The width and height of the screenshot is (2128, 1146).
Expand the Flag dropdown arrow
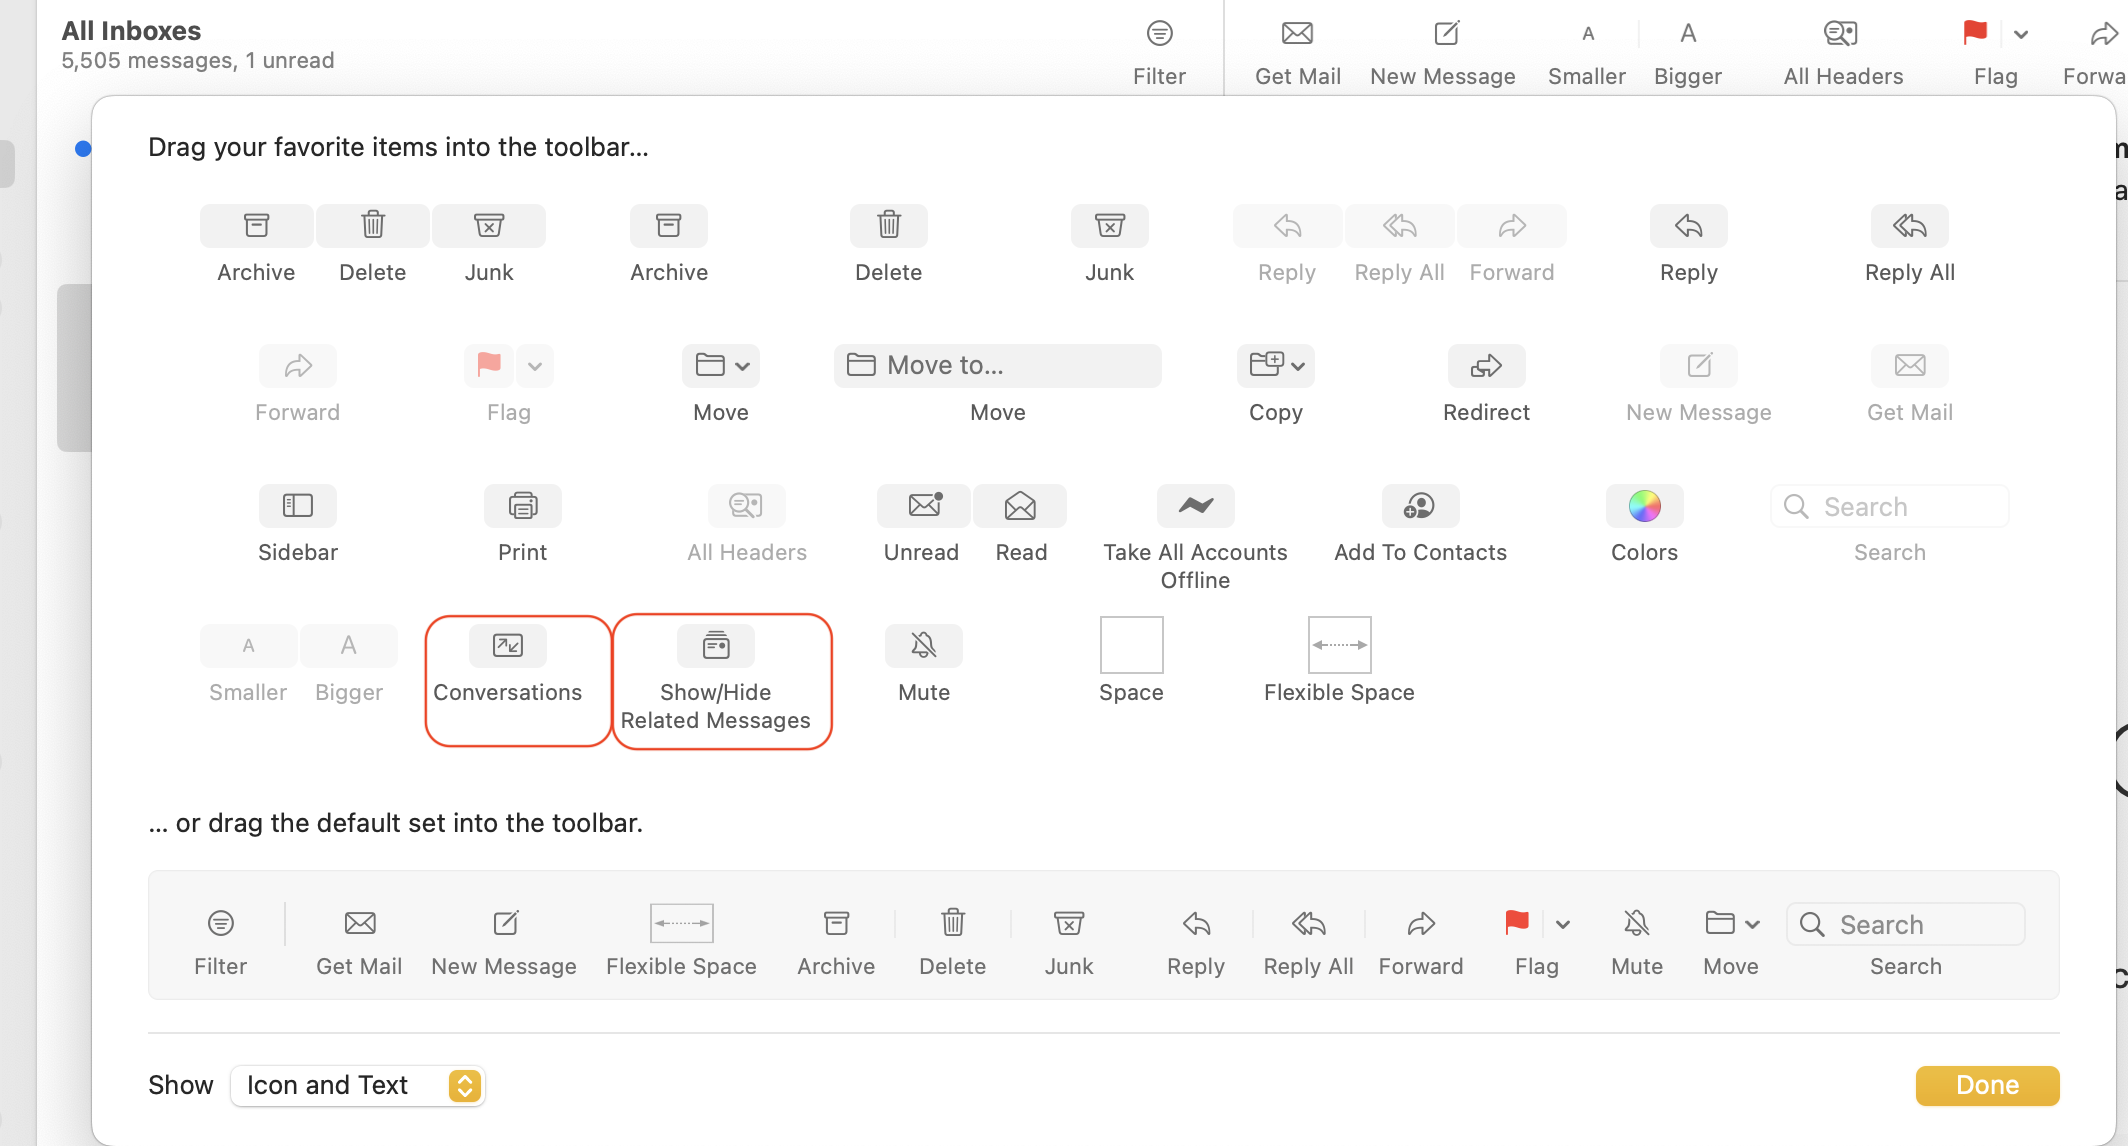[2021, 34]
